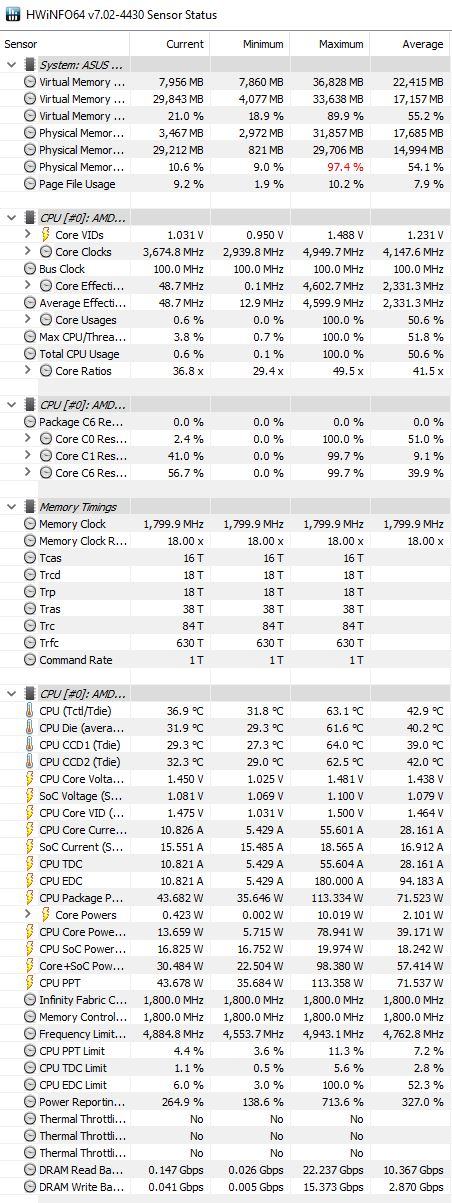The width and height of the screenshot is (452, 1203).
Task: Select the DRAM Read Bandwidth row
Action: tap(226, 1170)
